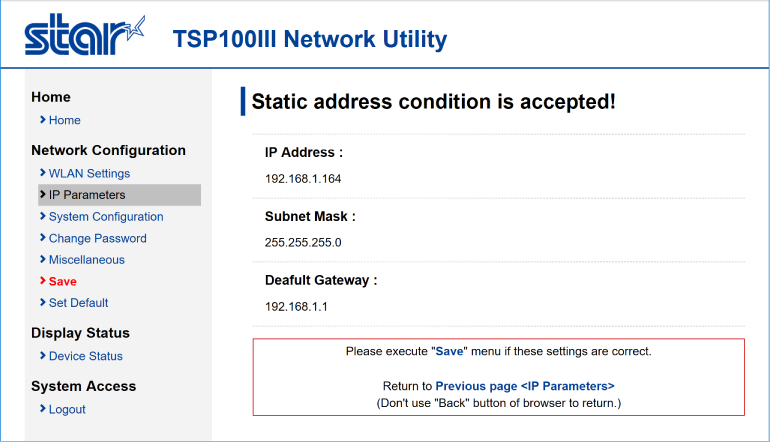Go to System Configuration page
This screenshot has width=770, height=442.
[106, 217]
